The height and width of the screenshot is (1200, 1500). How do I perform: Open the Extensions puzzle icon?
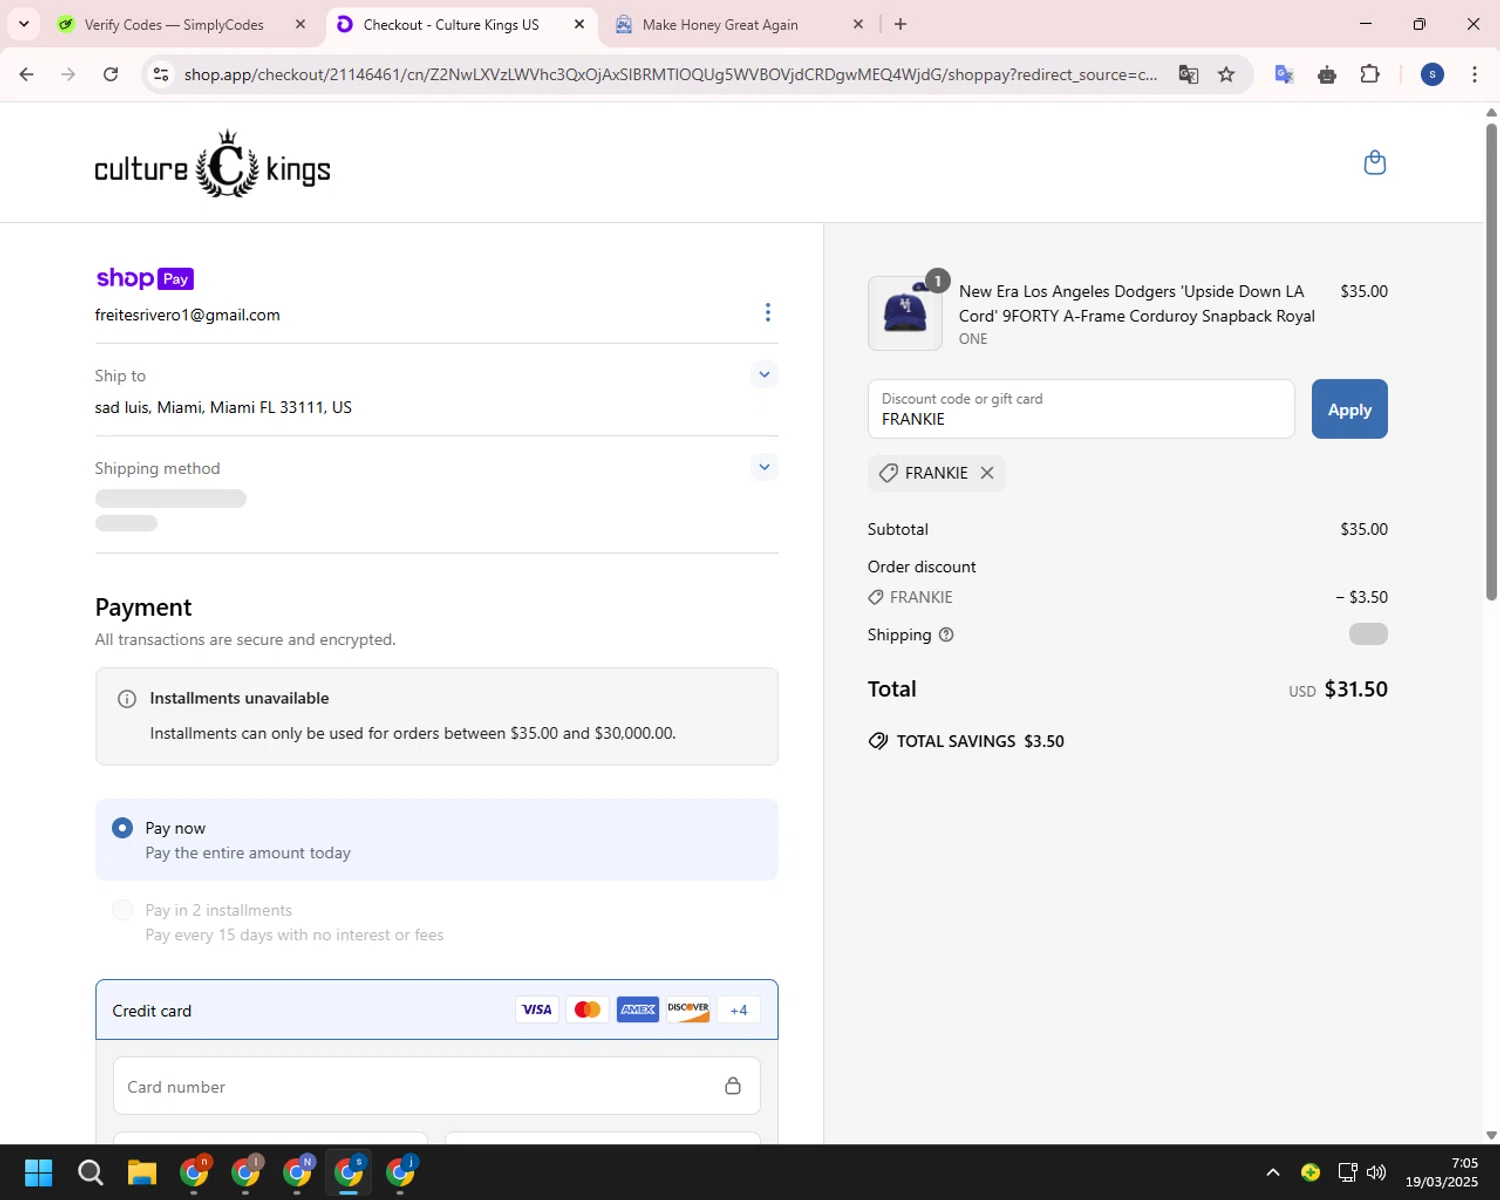coord(1370,74)
